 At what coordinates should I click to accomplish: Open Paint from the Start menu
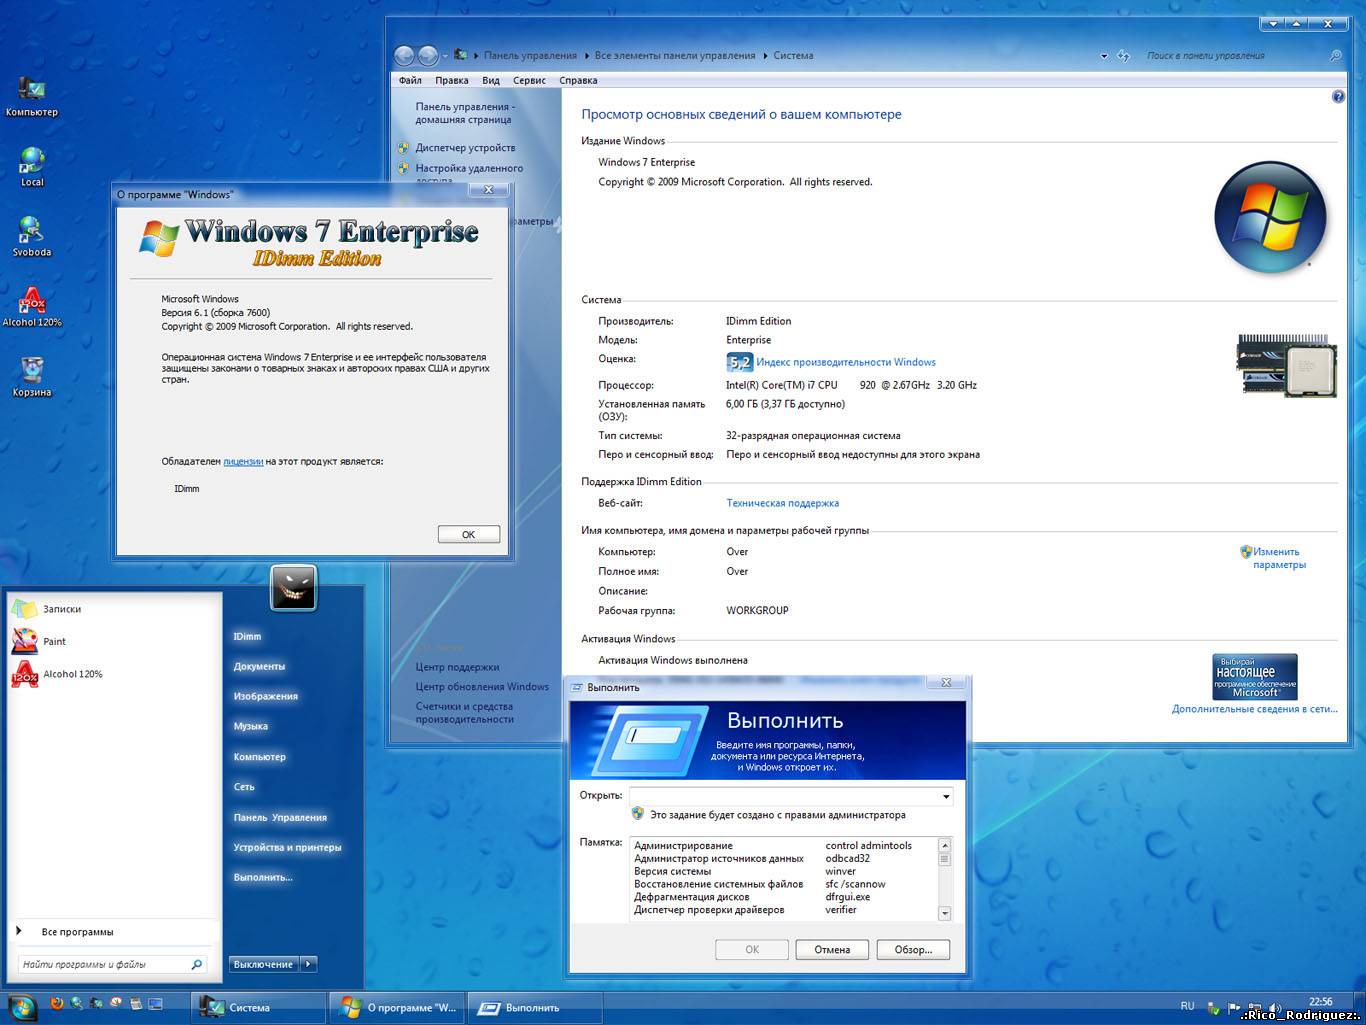click(54, 641)
